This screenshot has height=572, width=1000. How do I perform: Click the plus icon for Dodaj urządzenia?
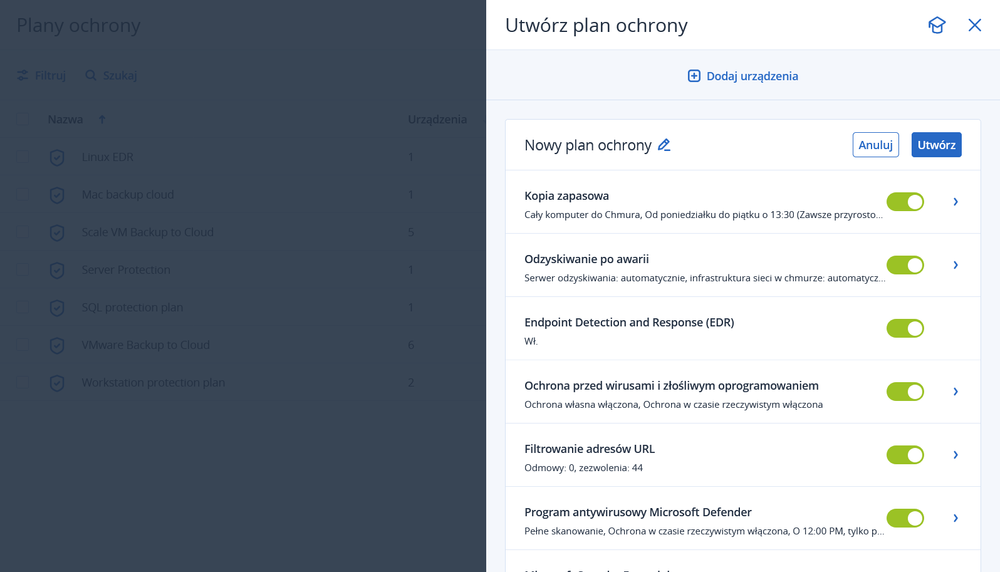[x=694, y=76]
